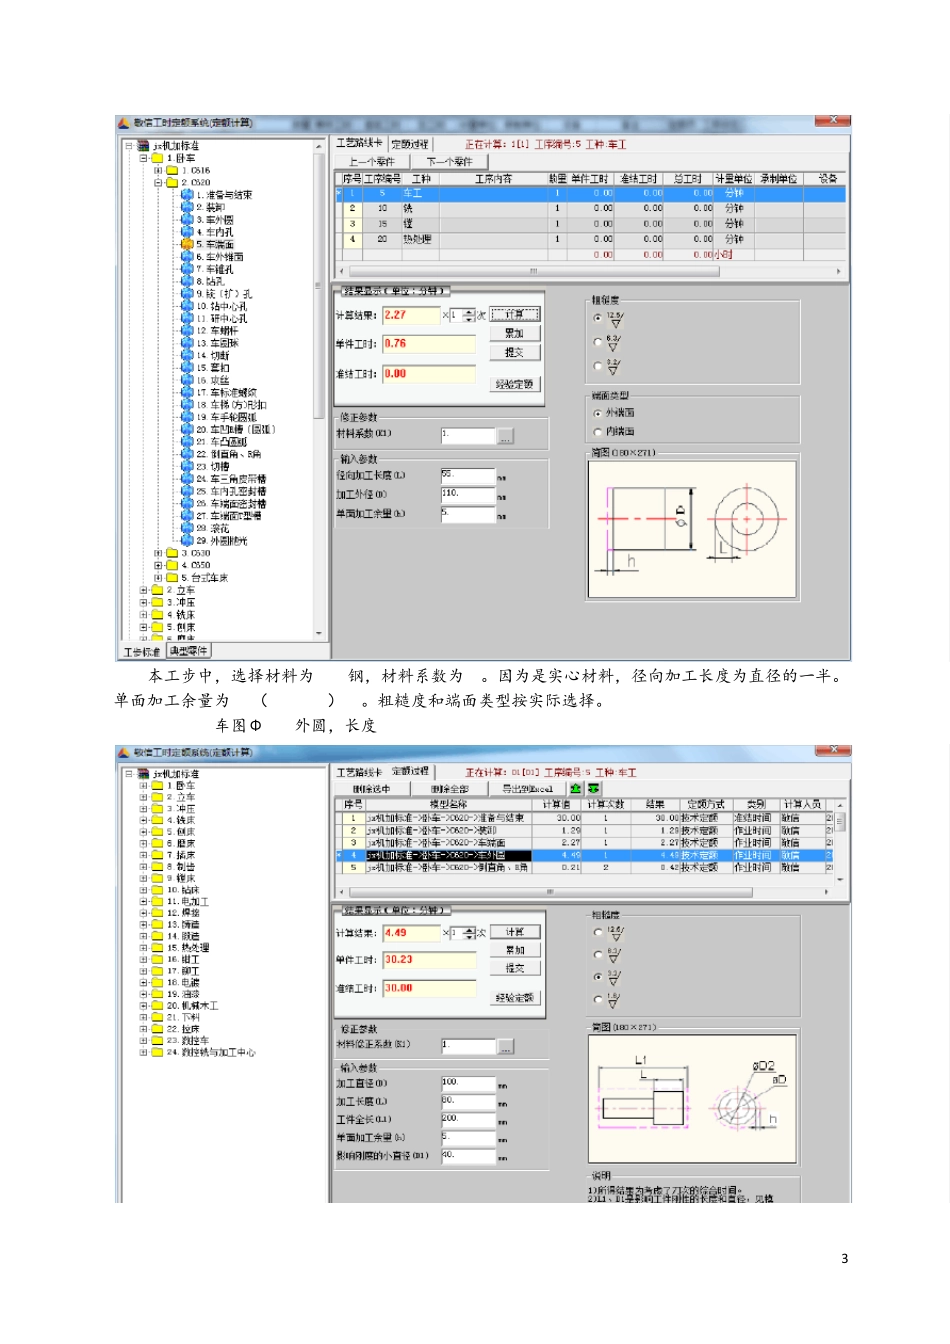Select roughness 3.2 radio in lower window
The width and height of the screenshot is (950, 1344).
(x=598, y=977)
